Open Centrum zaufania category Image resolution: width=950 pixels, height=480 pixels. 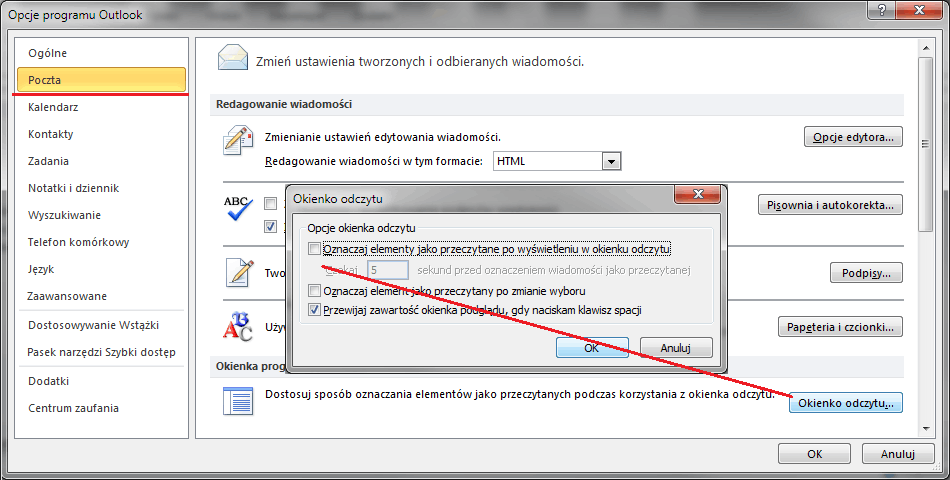click(x=101, y=408)
